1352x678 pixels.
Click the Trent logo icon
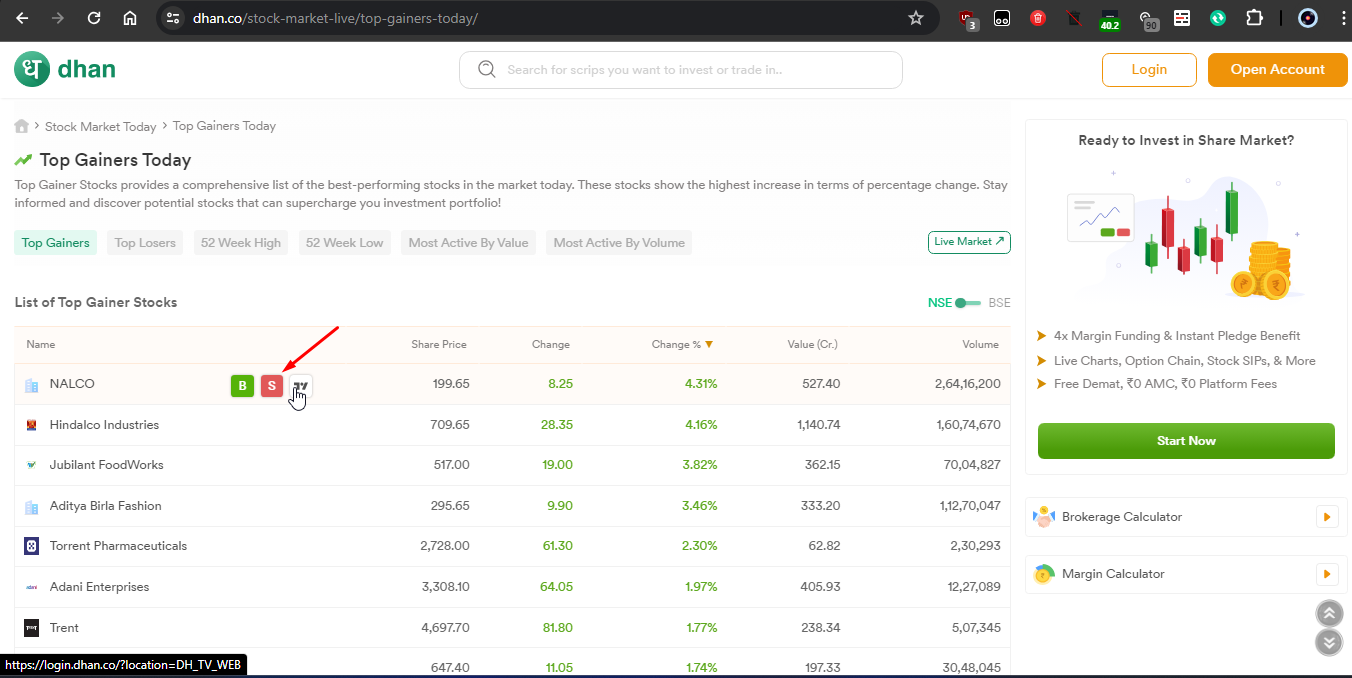tap(31, 628)
